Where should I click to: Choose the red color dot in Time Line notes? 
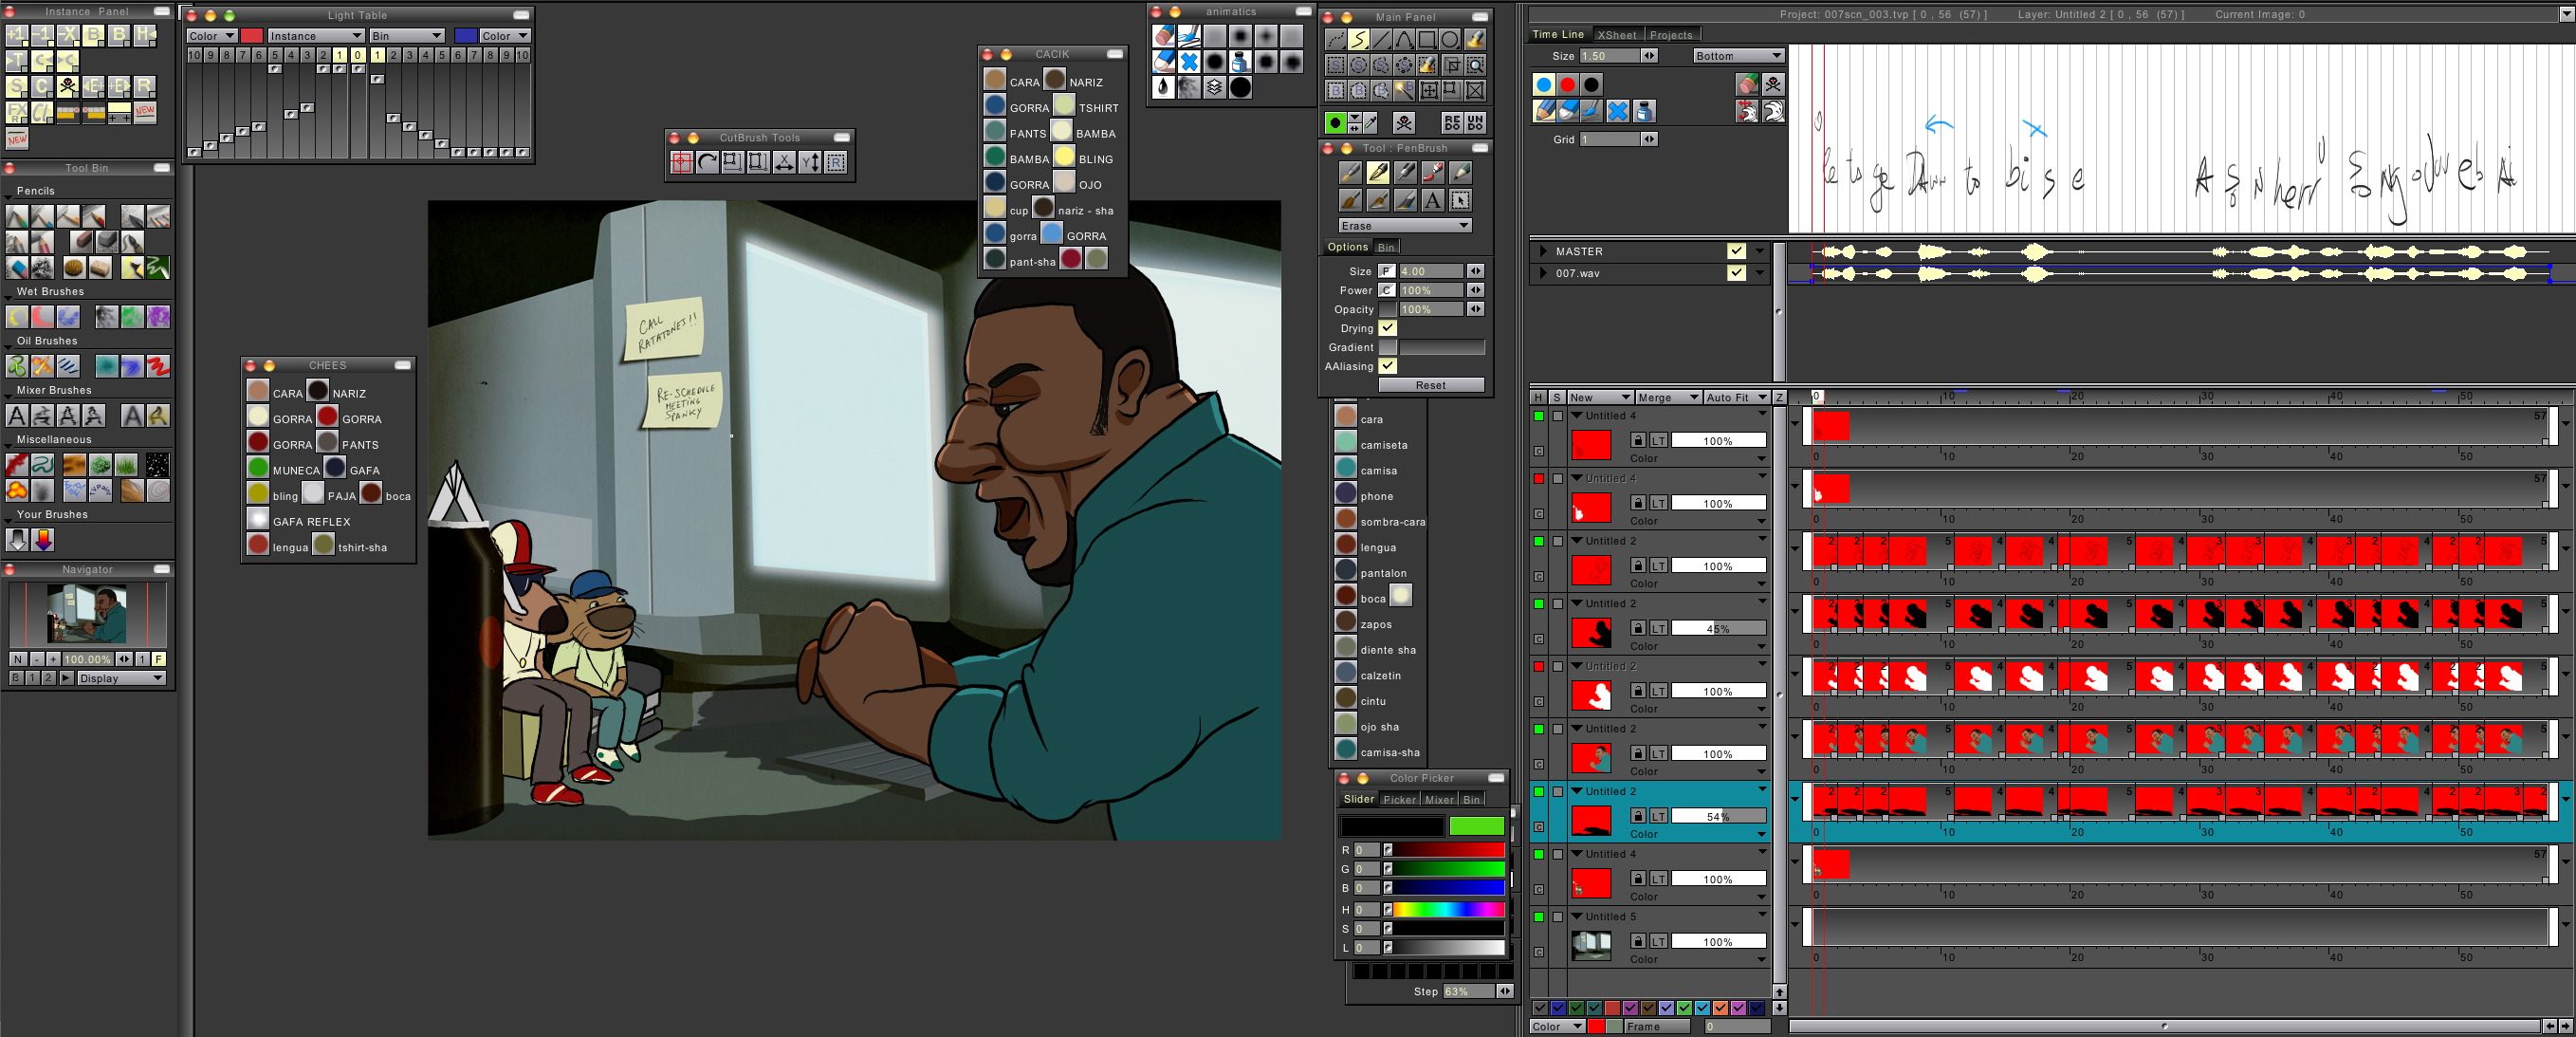click(x=1568, y=85)
